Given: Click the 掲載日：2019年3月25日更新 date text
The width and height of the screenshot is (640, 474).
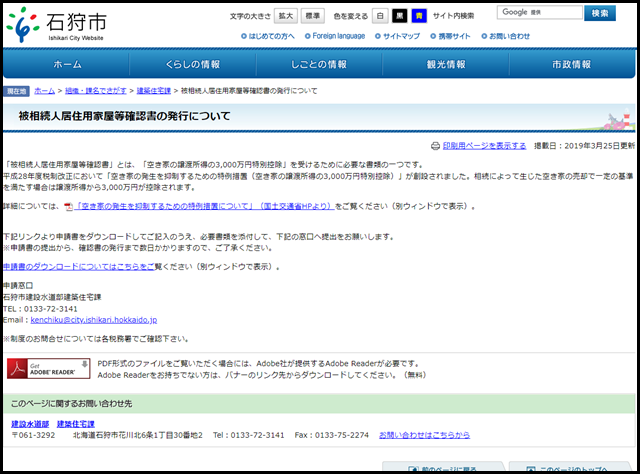Looking at the screenshot, I should coord(584,146).
